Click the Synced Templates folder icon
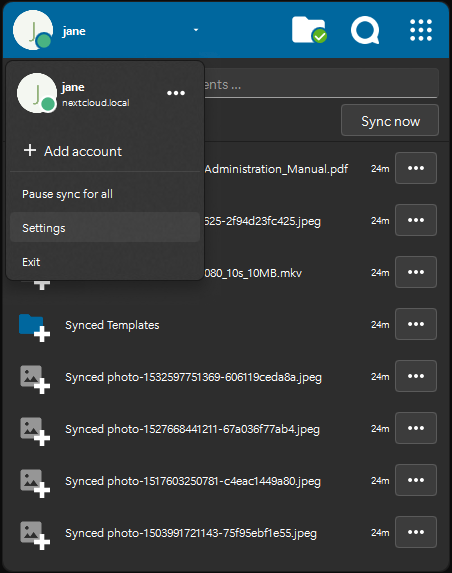Image resolution: width=452 pixels, height=573 pixels. [x=34, y=327]
